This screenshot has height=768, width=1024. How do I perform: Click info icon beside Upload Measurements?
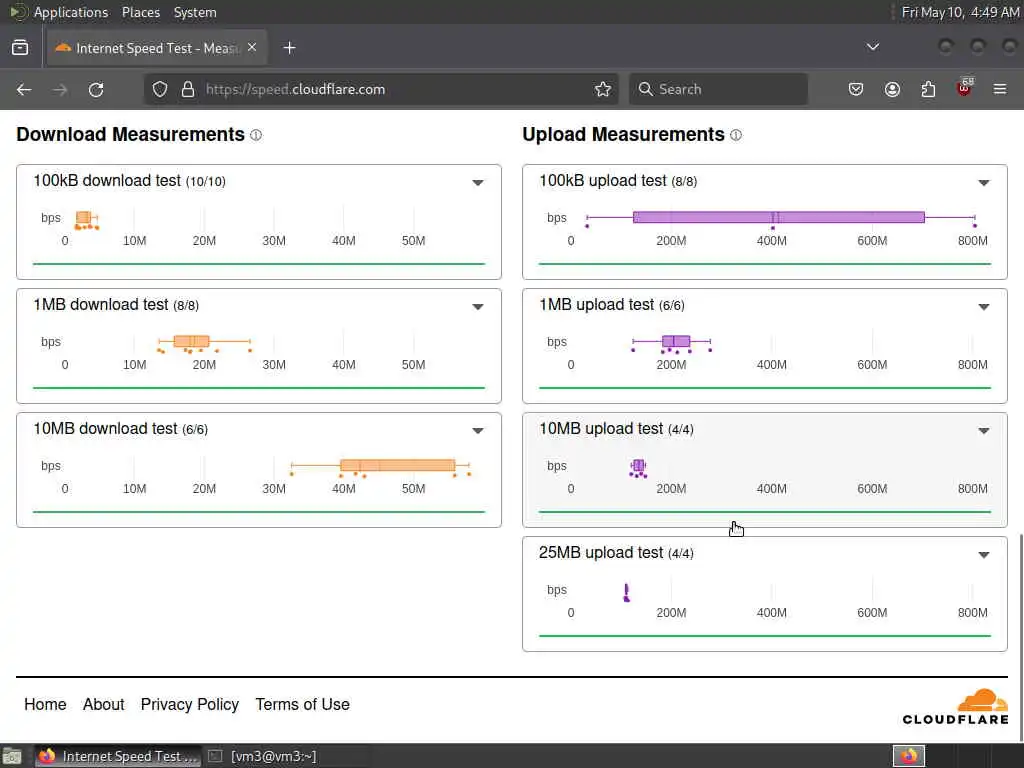coord(736,135)
